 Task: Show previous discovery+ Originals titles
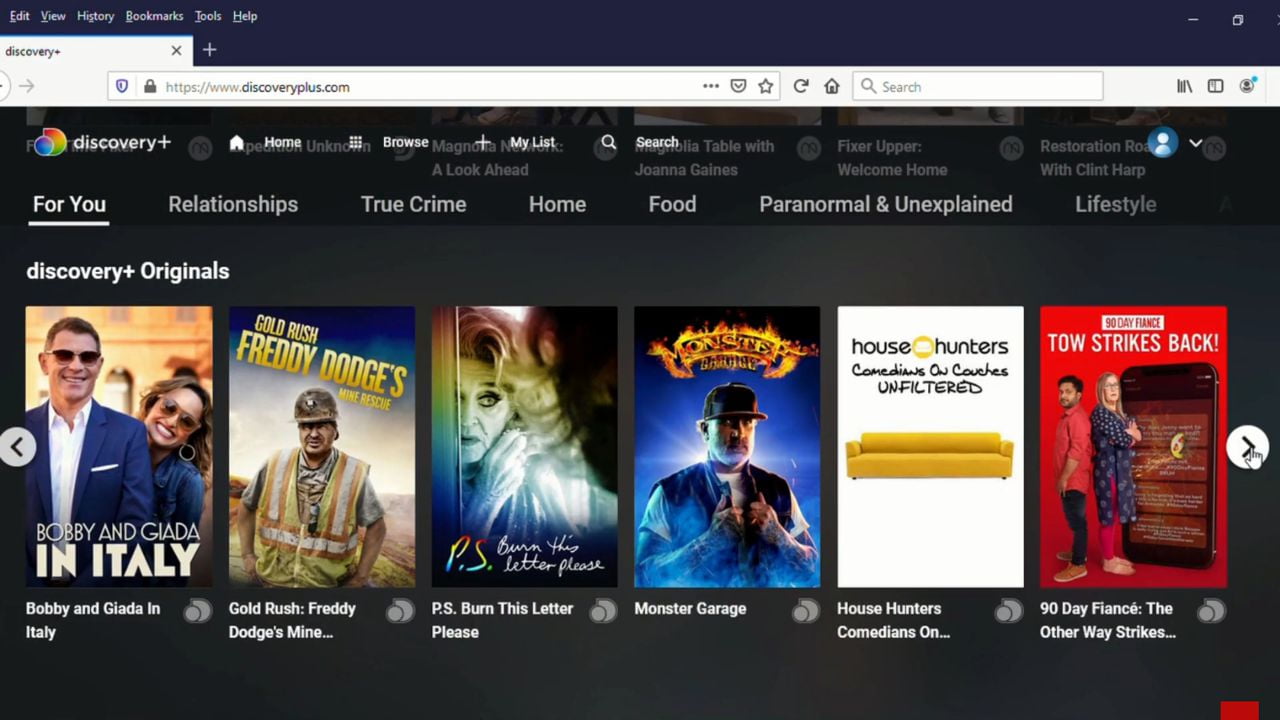(17, 447)
